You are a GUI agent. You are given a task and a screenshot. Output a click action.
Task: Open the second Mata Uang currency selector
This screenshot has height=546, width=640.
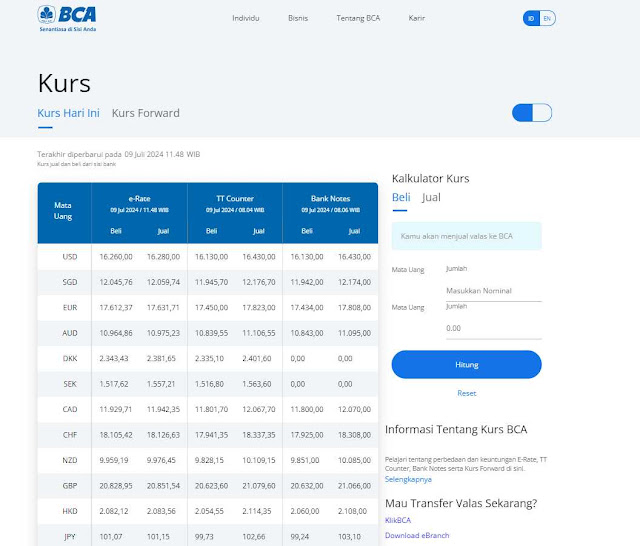(408, 307)
